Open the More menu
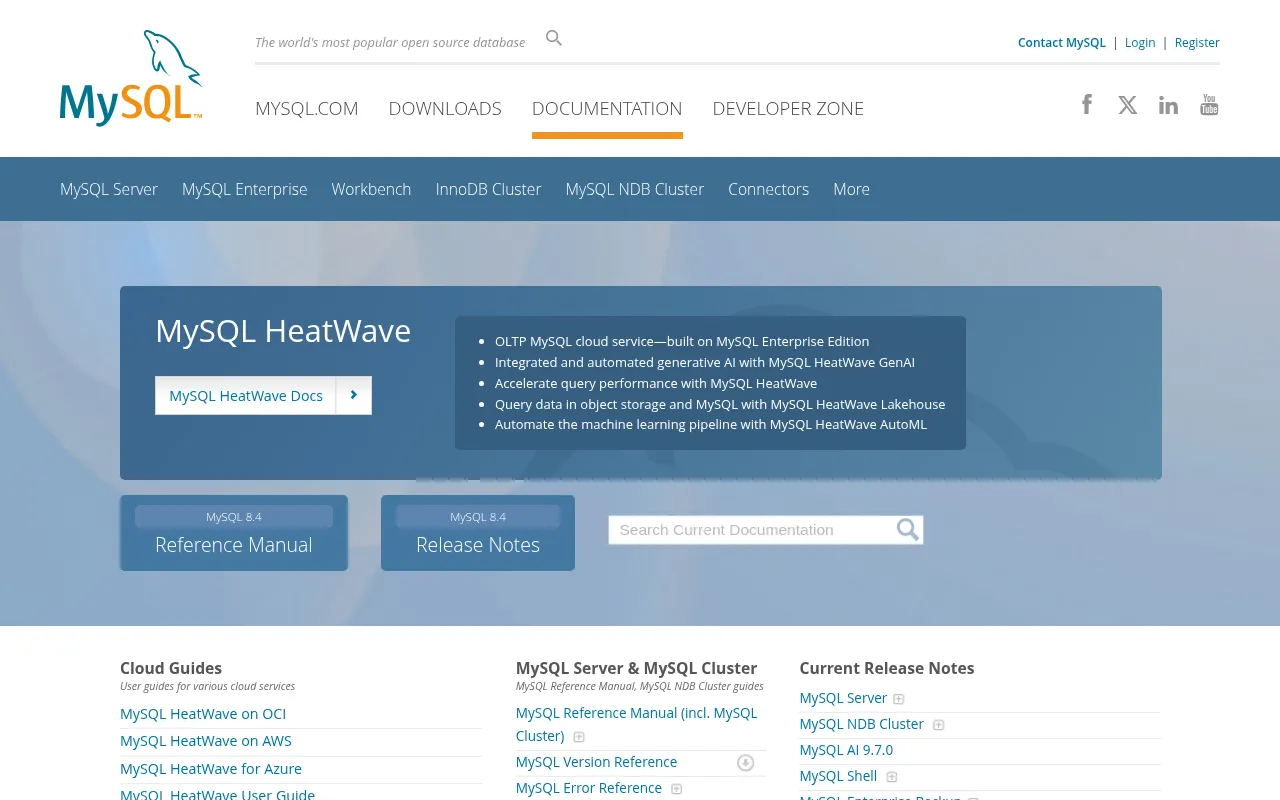 (852, 189)
